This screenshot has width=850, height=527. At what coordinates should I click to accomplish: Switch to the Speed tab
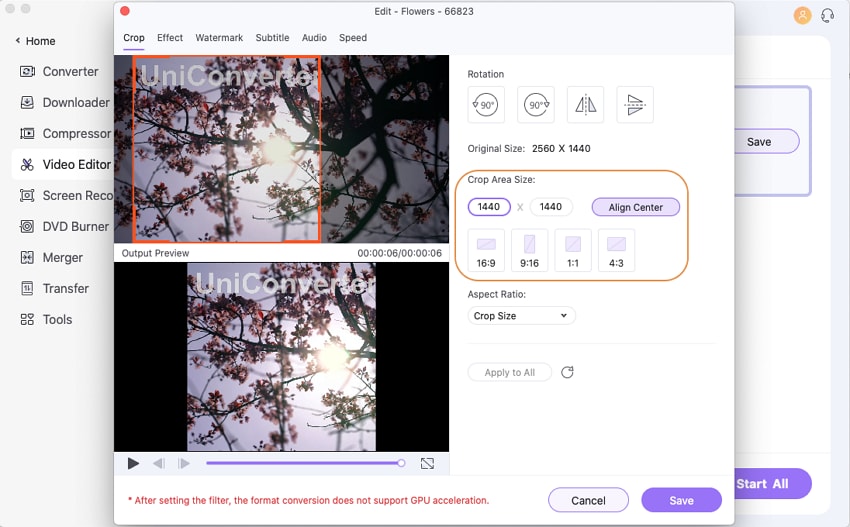(353, 38)
